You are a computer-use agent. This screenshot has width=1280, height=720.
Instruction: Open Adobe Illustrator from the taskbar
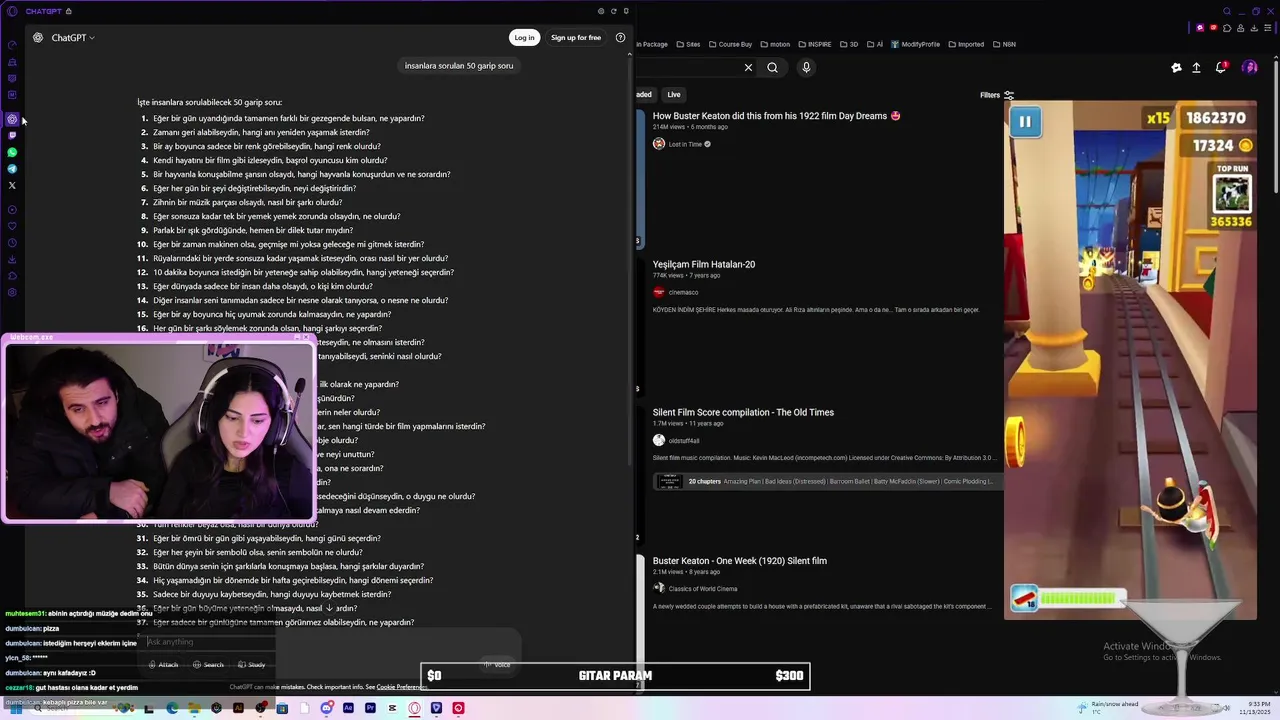(x=238, y=708)
